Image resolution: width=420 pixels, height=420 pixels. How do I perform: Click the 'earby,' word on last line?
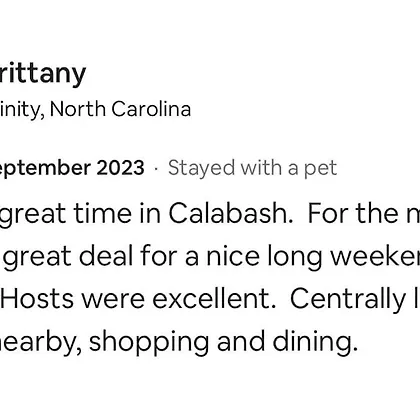point(41,342)
